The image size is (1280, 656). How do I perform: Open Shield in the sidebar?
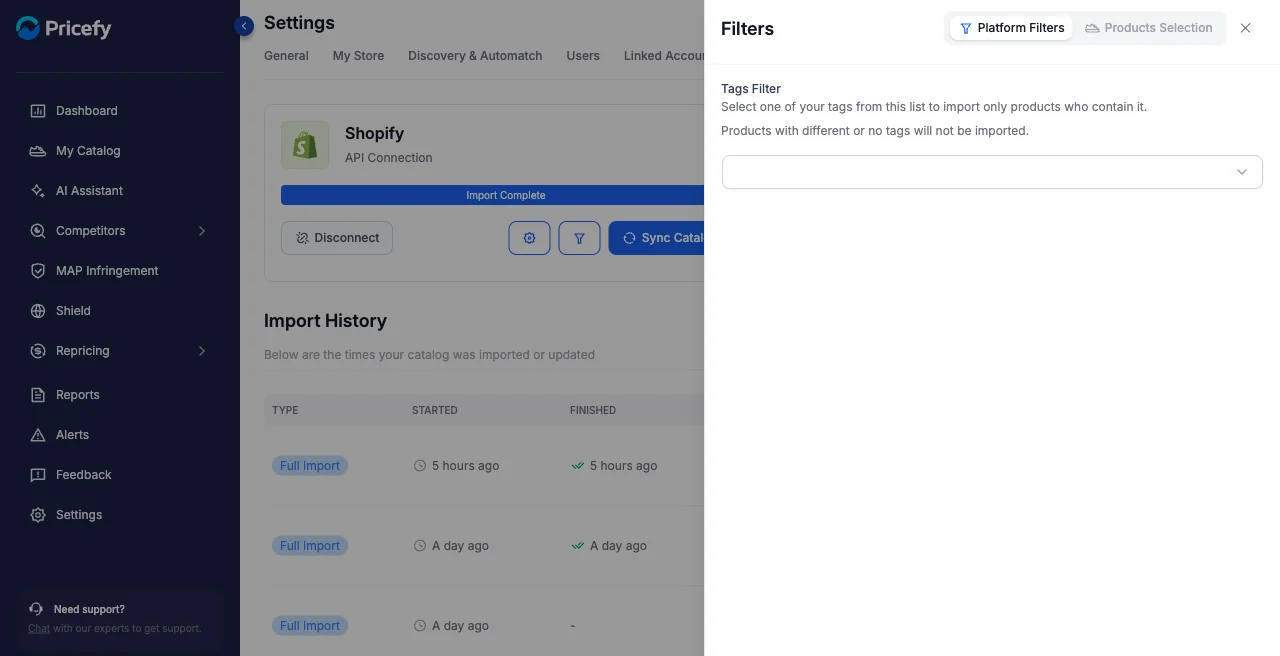73,311
